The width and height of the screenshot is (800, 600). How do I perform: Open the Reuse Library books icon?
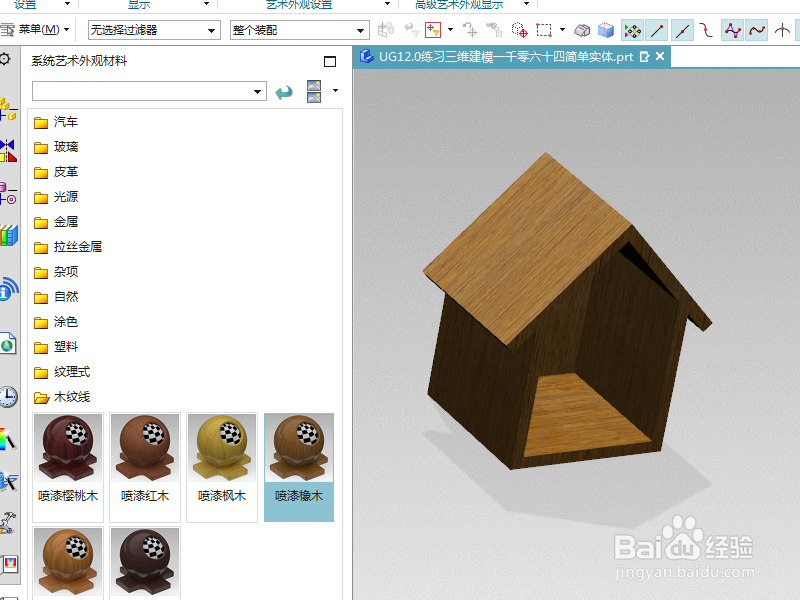tap(8, 236)
